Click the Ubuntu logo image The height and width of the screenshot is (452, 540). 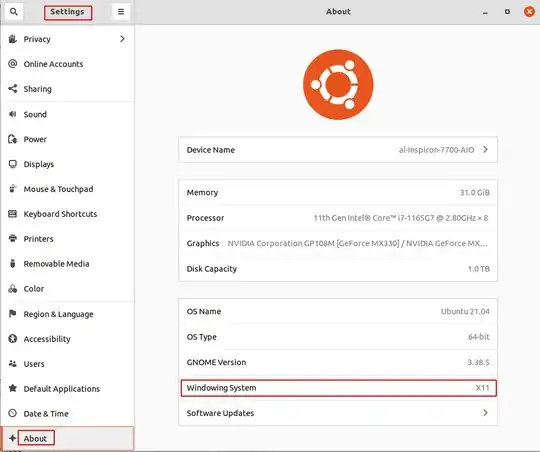tap(338, 84)
